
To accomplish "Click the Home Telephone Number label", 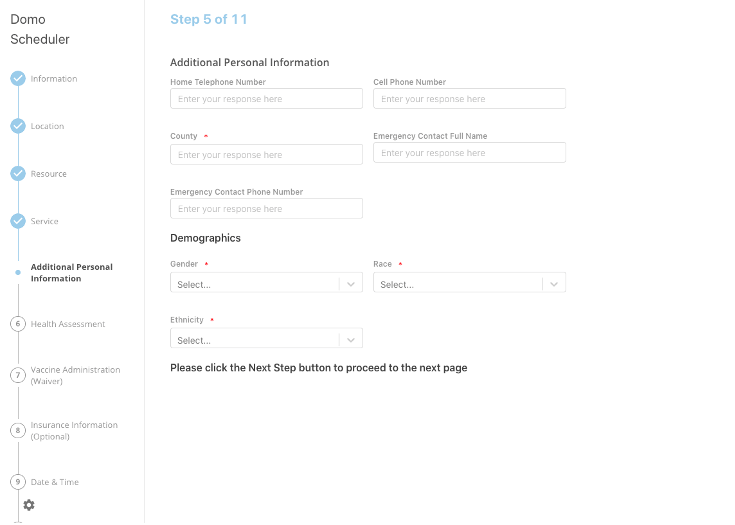I will pyautogui.click(x=218, y=82).
